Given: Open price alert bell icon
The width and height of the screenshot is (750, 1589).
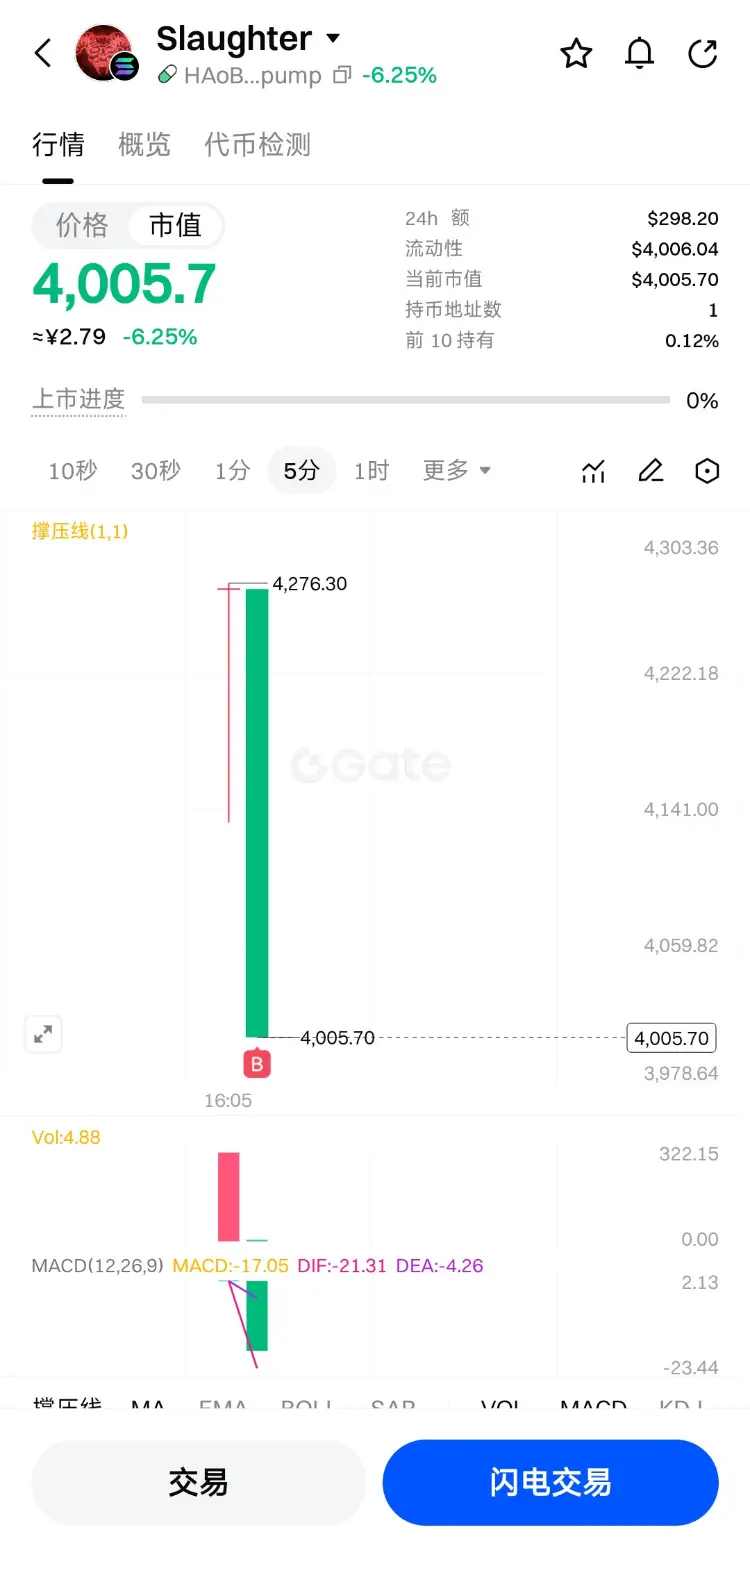Looking at the screenshot, I should click(639, 53).
